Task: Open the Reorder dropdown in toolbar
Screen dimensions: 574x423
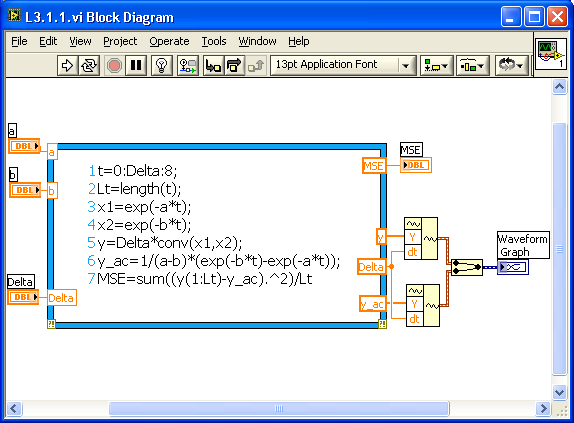Action: pos(511,66)
